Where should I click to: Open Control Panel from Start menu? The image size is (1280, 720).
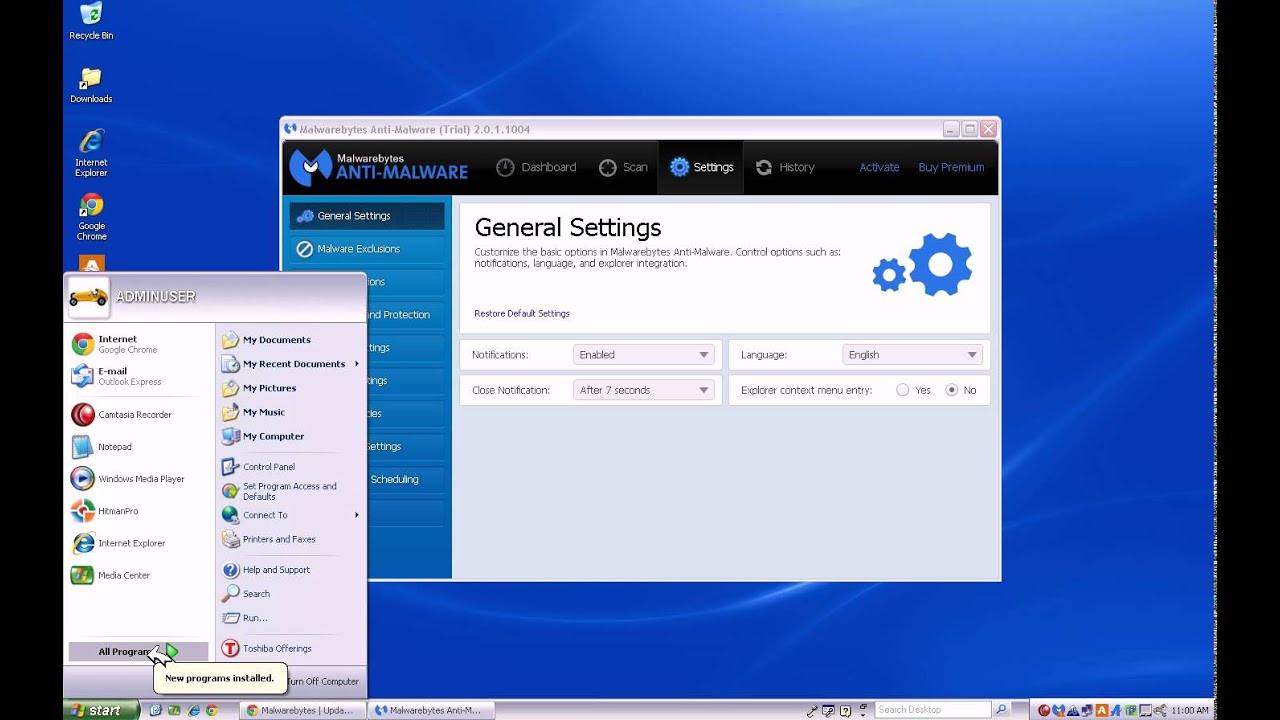[x=290, y=466]
